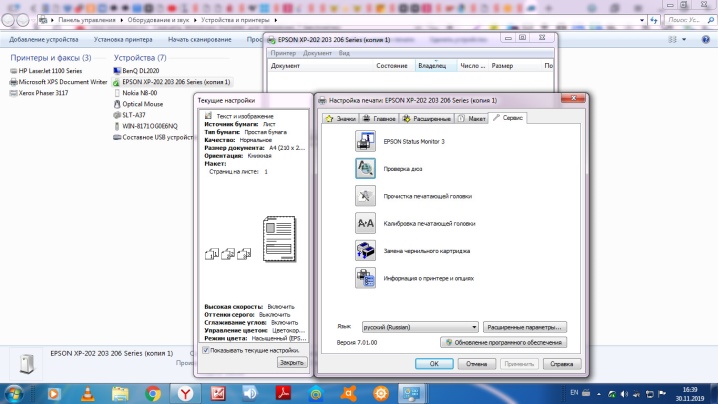Start print head cleaning (Прочистка печатающей головки) icon
718x404 pixels.
click(x=365, y=196)
